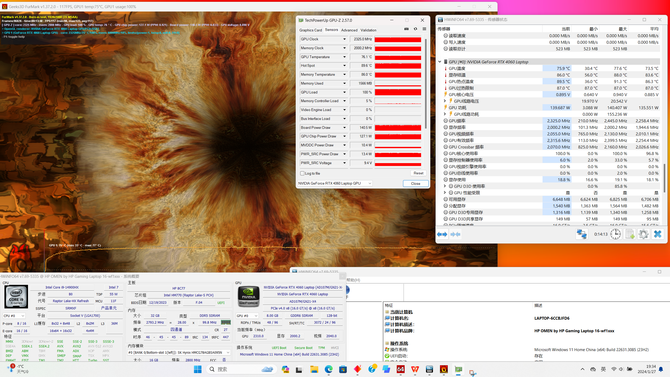Click the FurMark icon on taskbar
Viewport: 670px width, 377px height.
tap(444, 369)
